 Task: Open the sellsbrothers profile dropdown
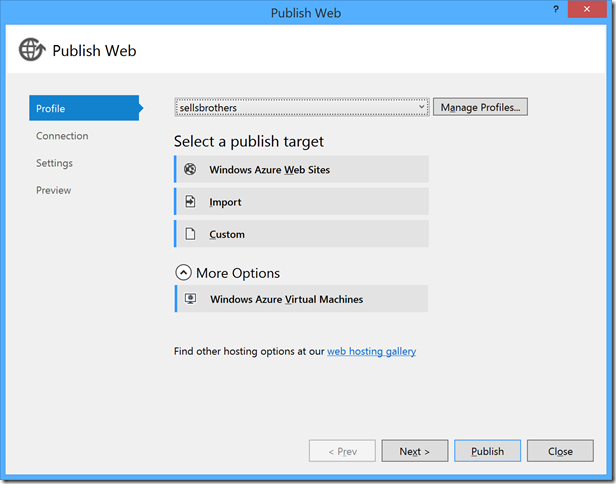click(x=301, y=107)
